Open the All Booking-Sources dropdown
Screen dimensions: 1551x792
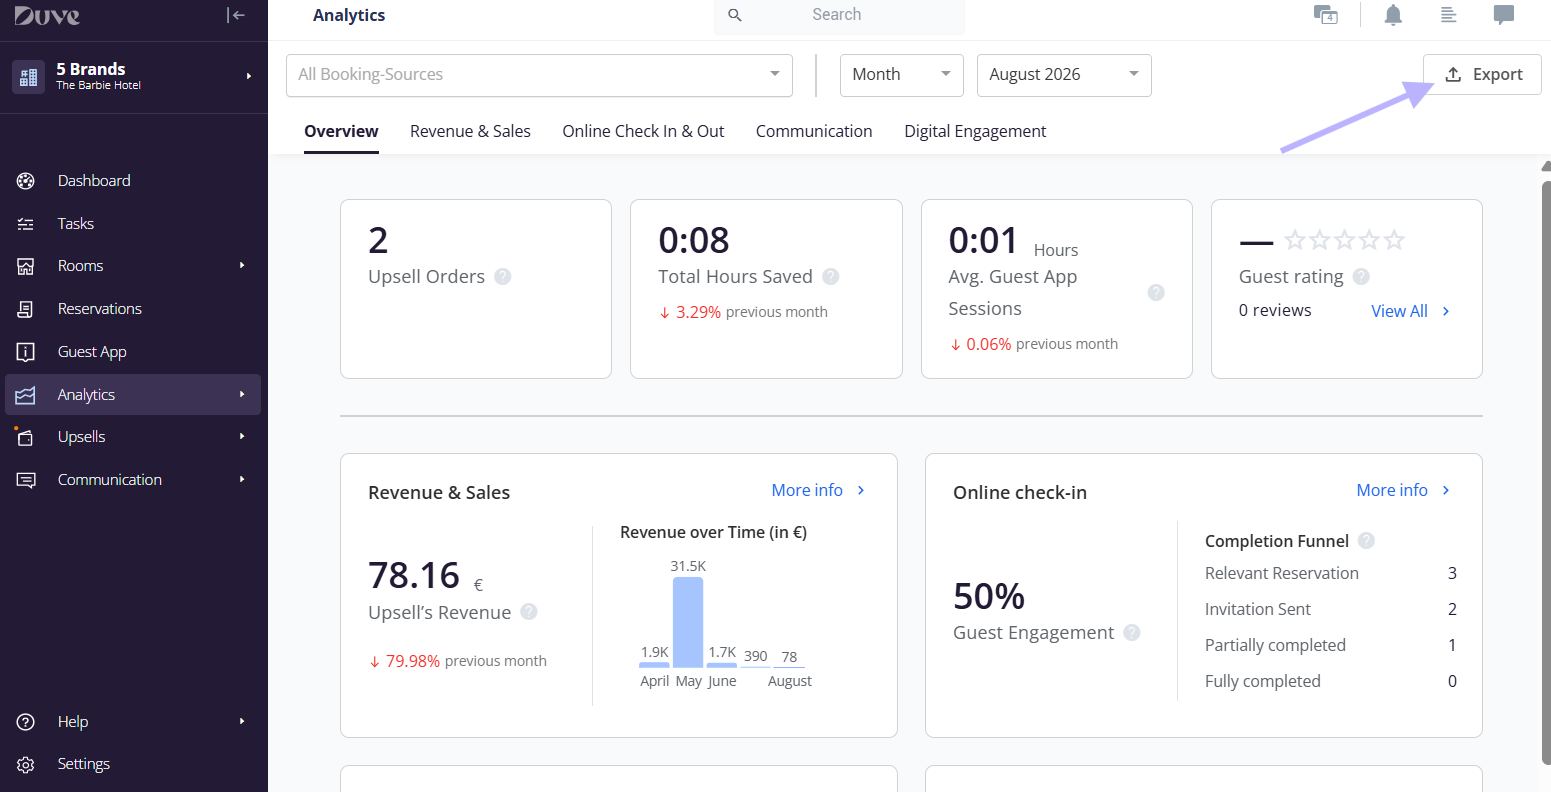pyautogui.click(x=539, y=75)
